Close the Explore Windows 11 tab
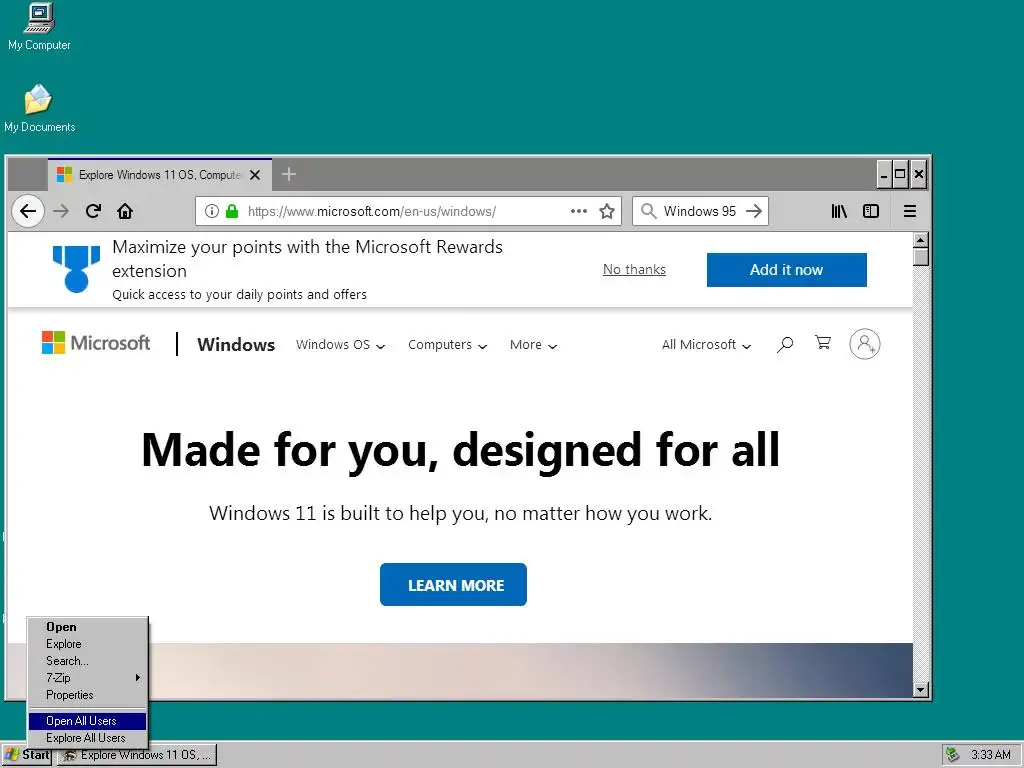 pyautogui.click(x=255, y=175)
